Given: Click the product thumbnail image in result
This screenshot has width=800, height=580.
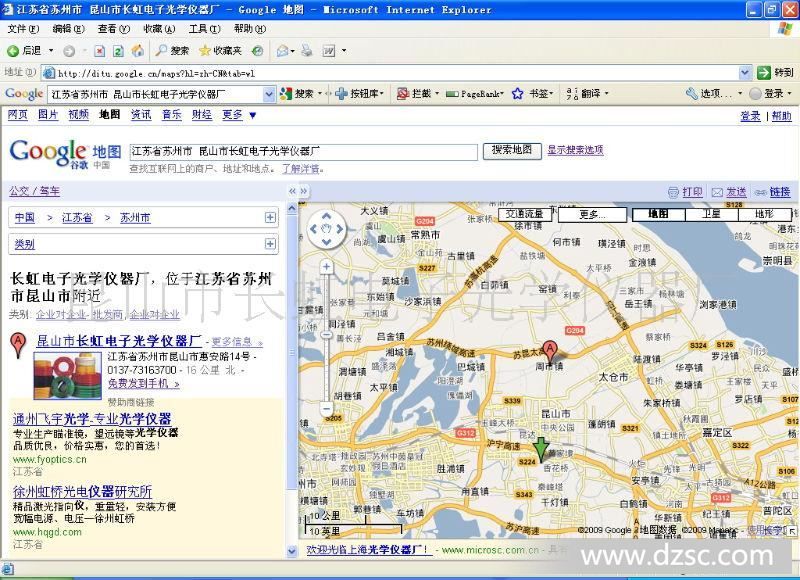Looking at the screenshot, I should (x=67, y=376).
